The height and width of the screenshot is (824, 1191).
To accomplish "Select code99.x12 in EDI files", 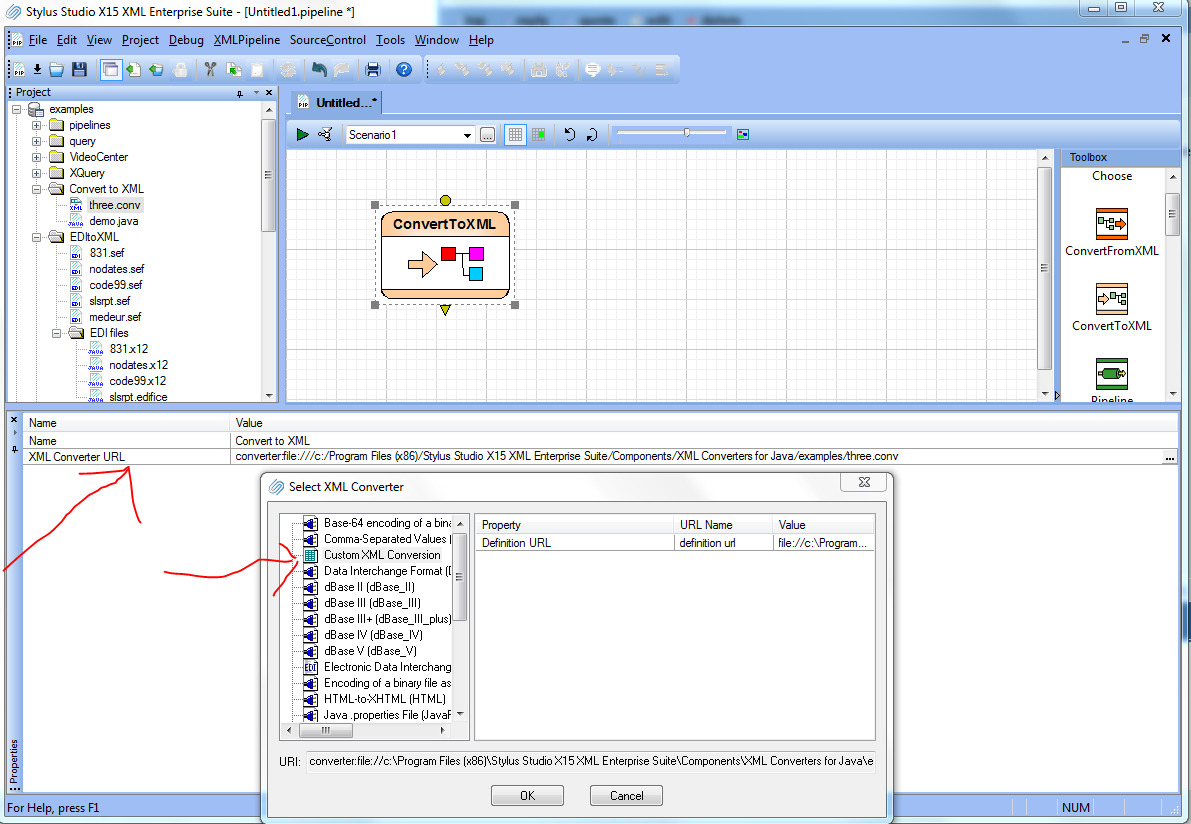I will [137, 381].
